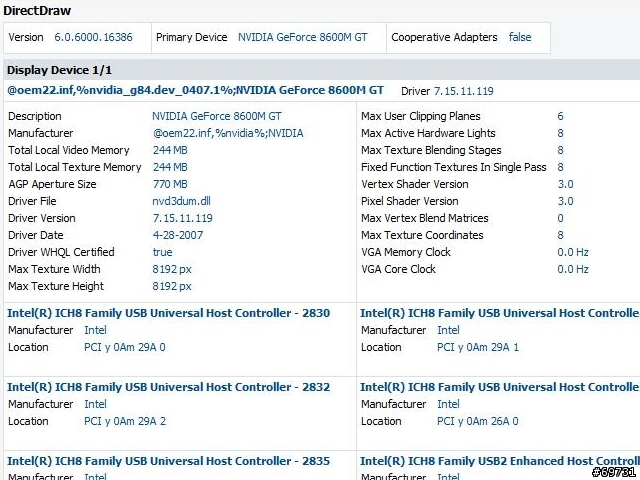
Task: Click VGA Core Clock value 0.0 Hz
Action: coord(573,269)
